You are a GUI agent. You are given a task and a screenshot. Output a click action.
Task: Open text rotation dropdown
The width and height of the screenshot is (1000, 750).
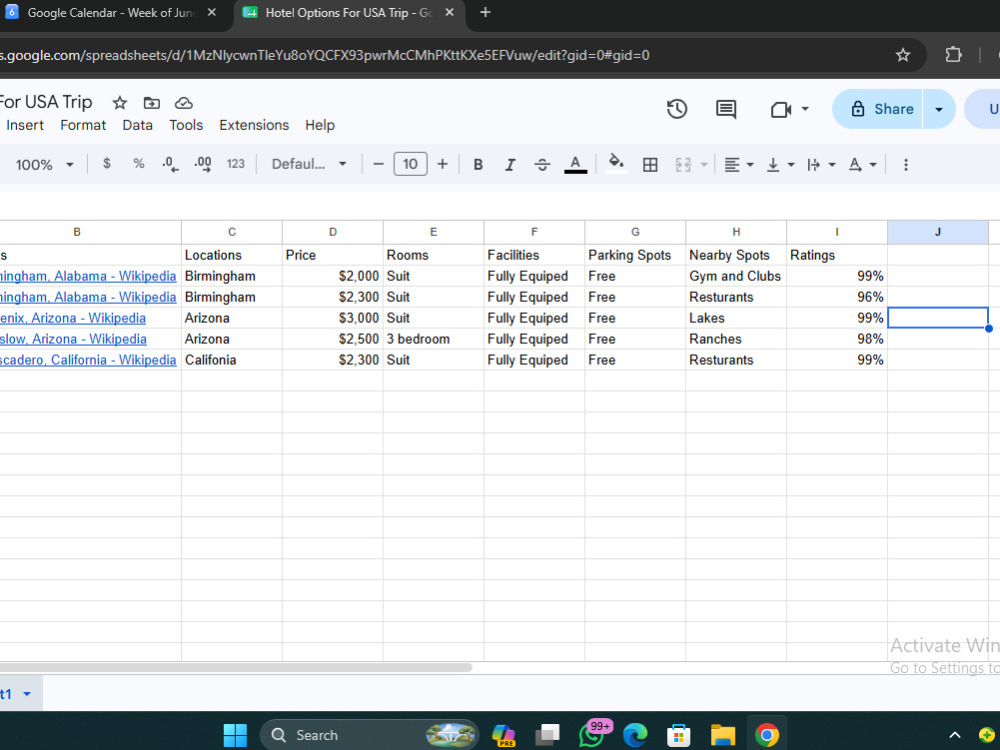(862, 165)
